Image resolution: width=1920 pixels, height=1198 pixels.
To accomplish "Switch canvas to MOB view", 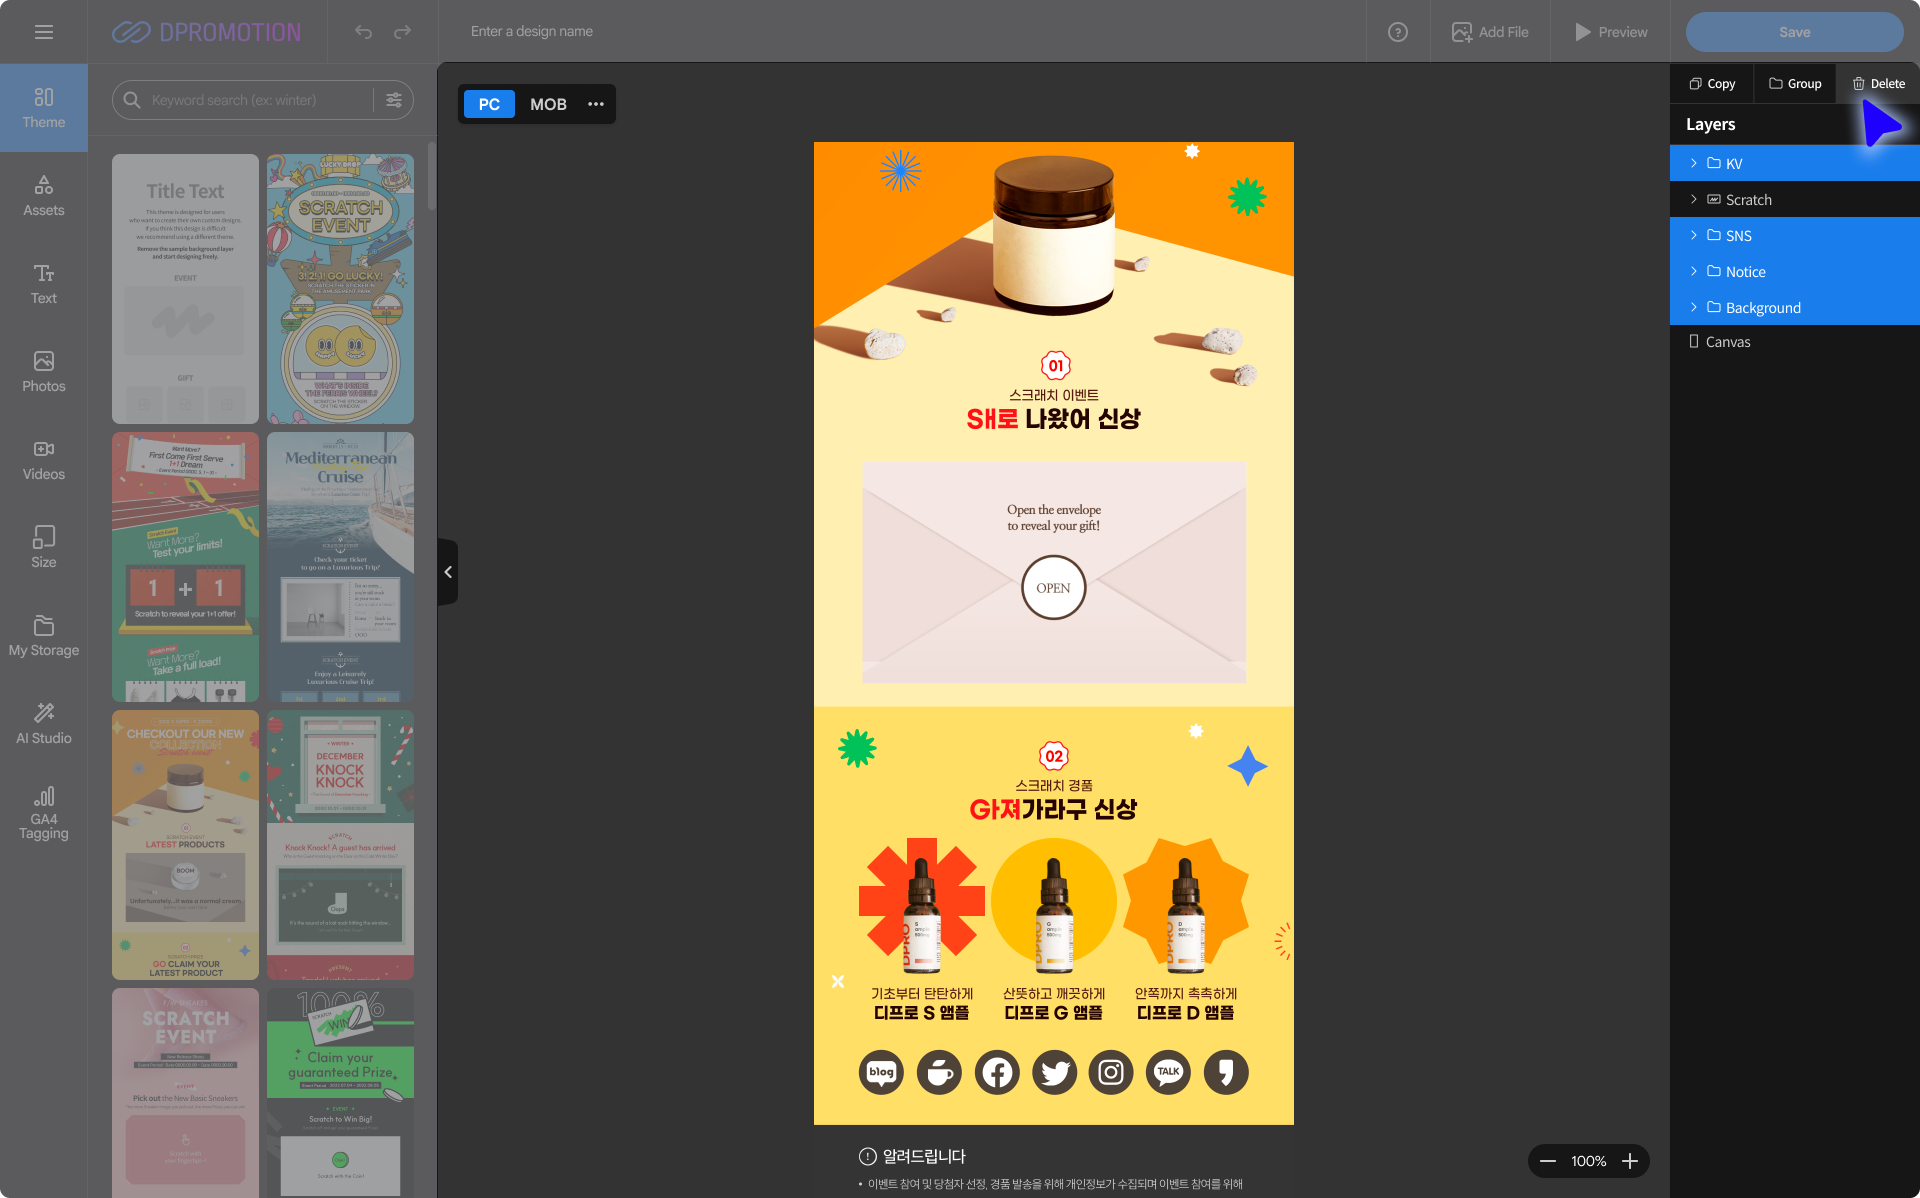I will (x=548, y=104).
